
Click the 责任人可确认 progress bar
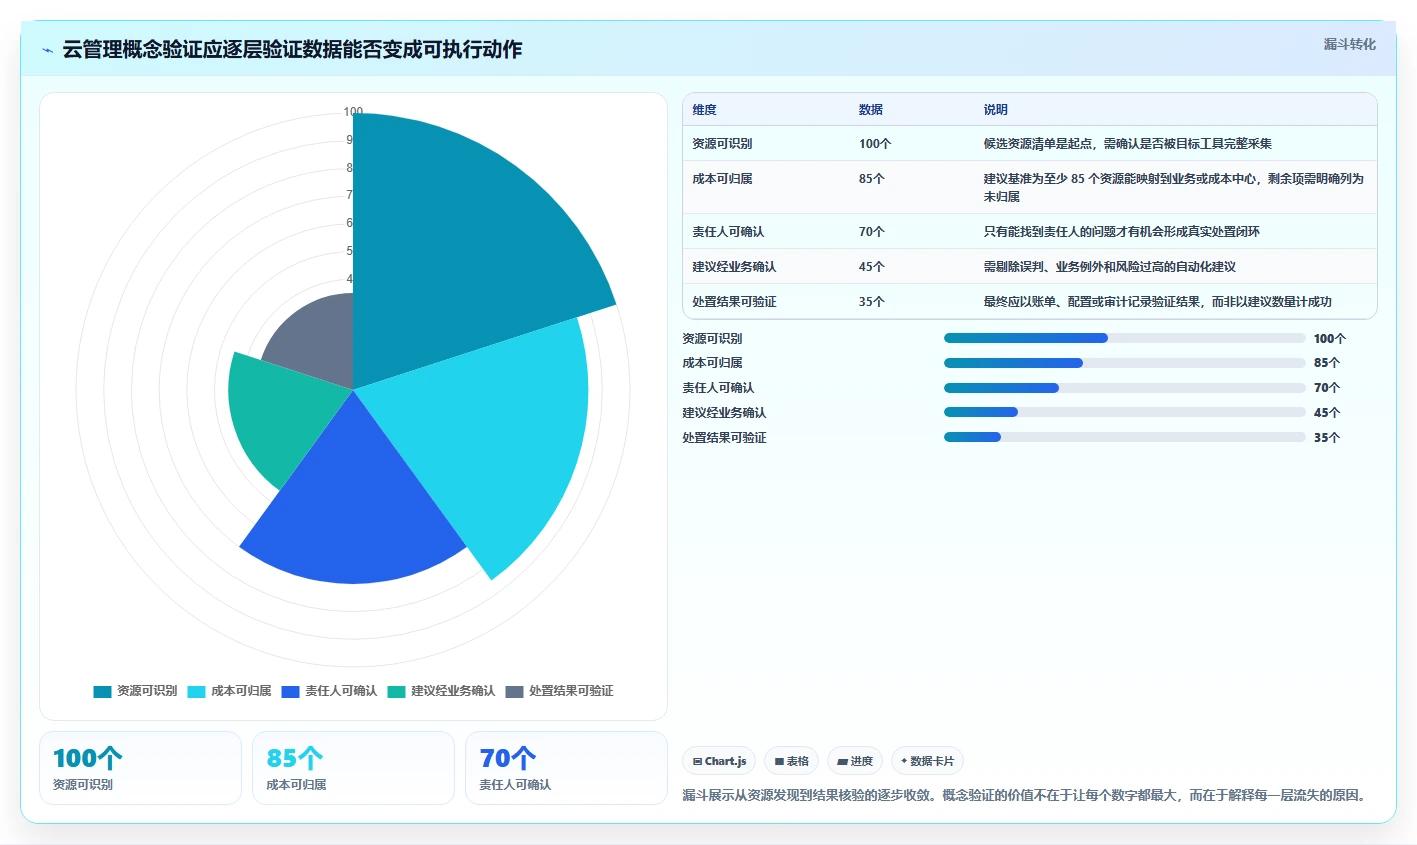[x=1125, y=388]
